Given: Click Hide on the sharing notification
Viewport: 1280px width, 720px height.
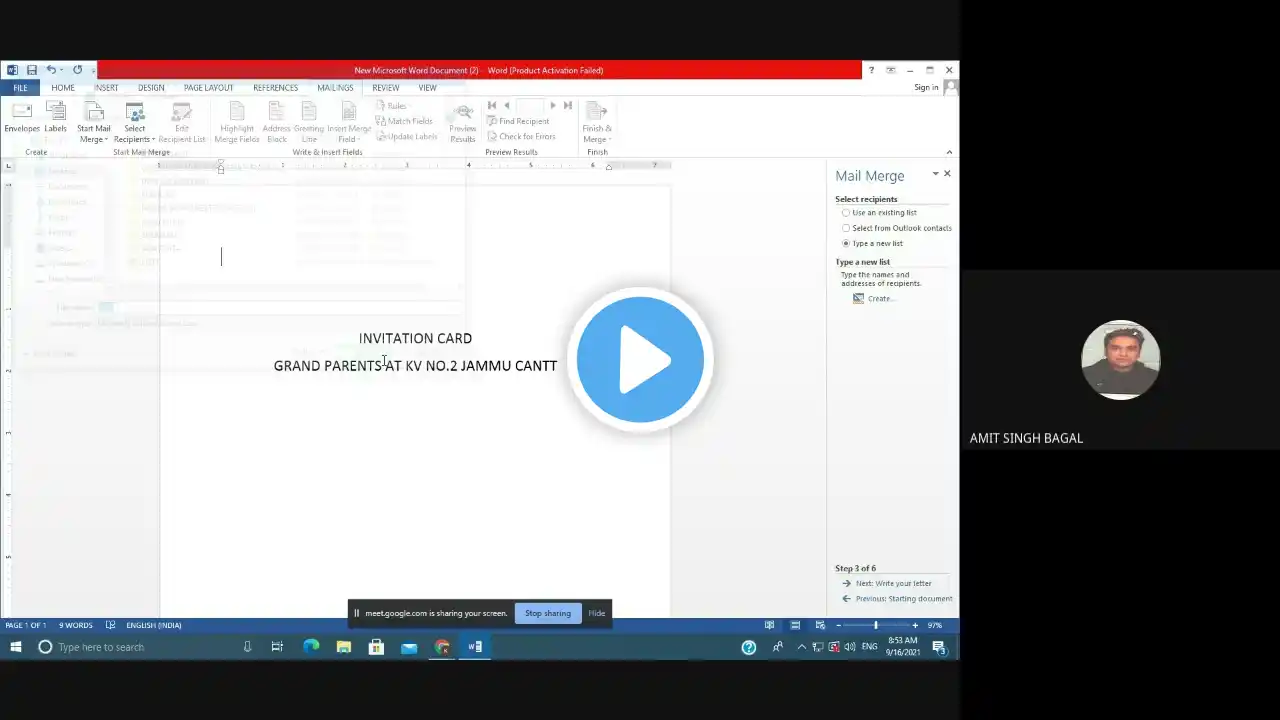Looking at the screenshot, I should [596, 613].
